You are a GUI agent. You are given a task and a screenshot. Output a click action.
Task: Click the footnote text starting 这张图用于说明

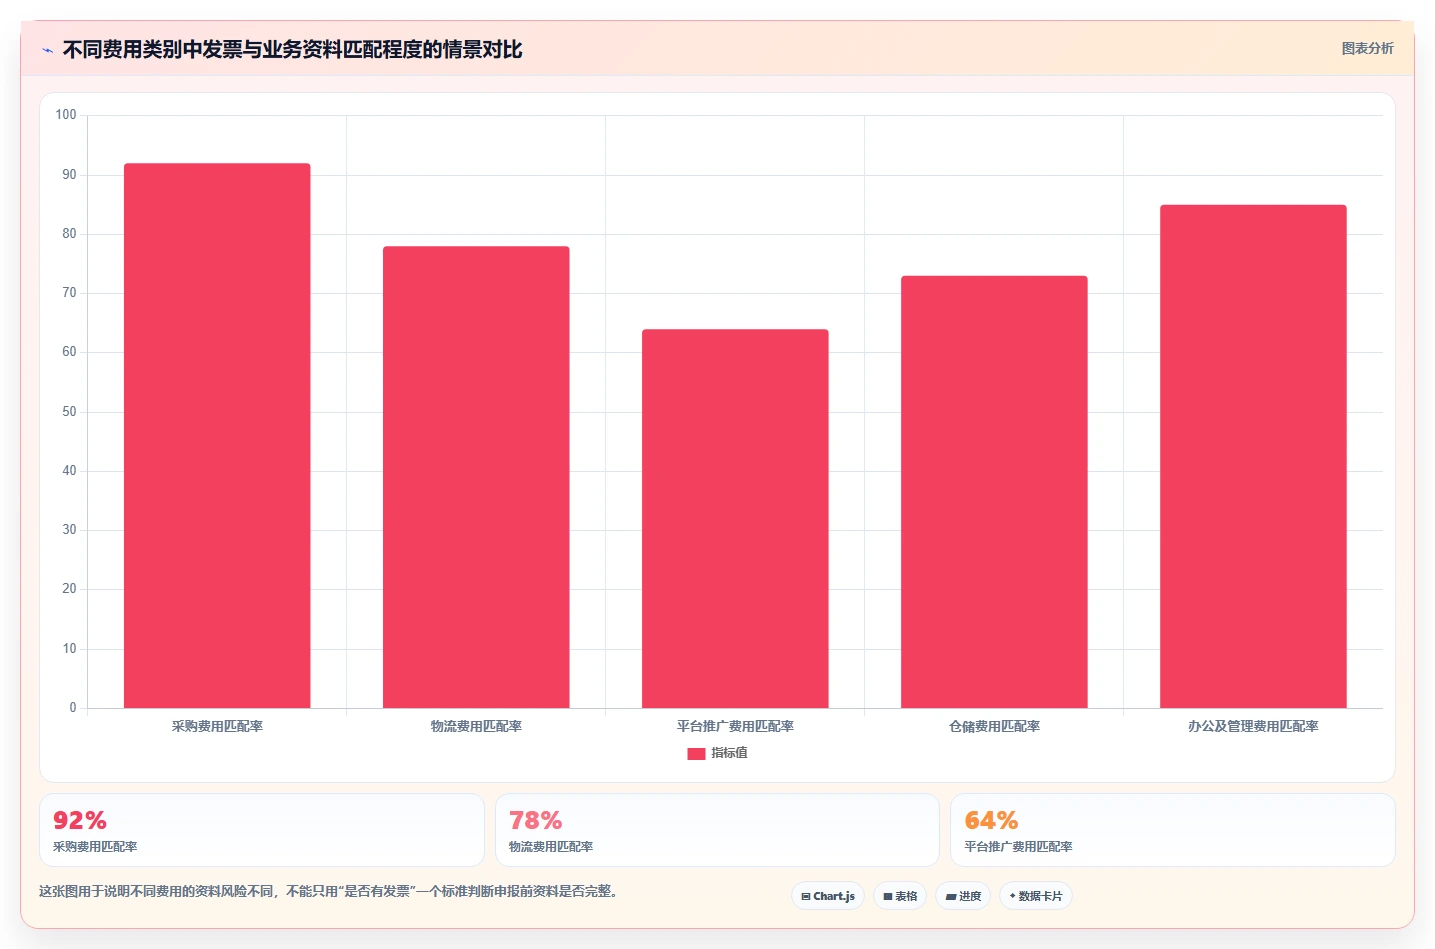click(x=328, y=891)
